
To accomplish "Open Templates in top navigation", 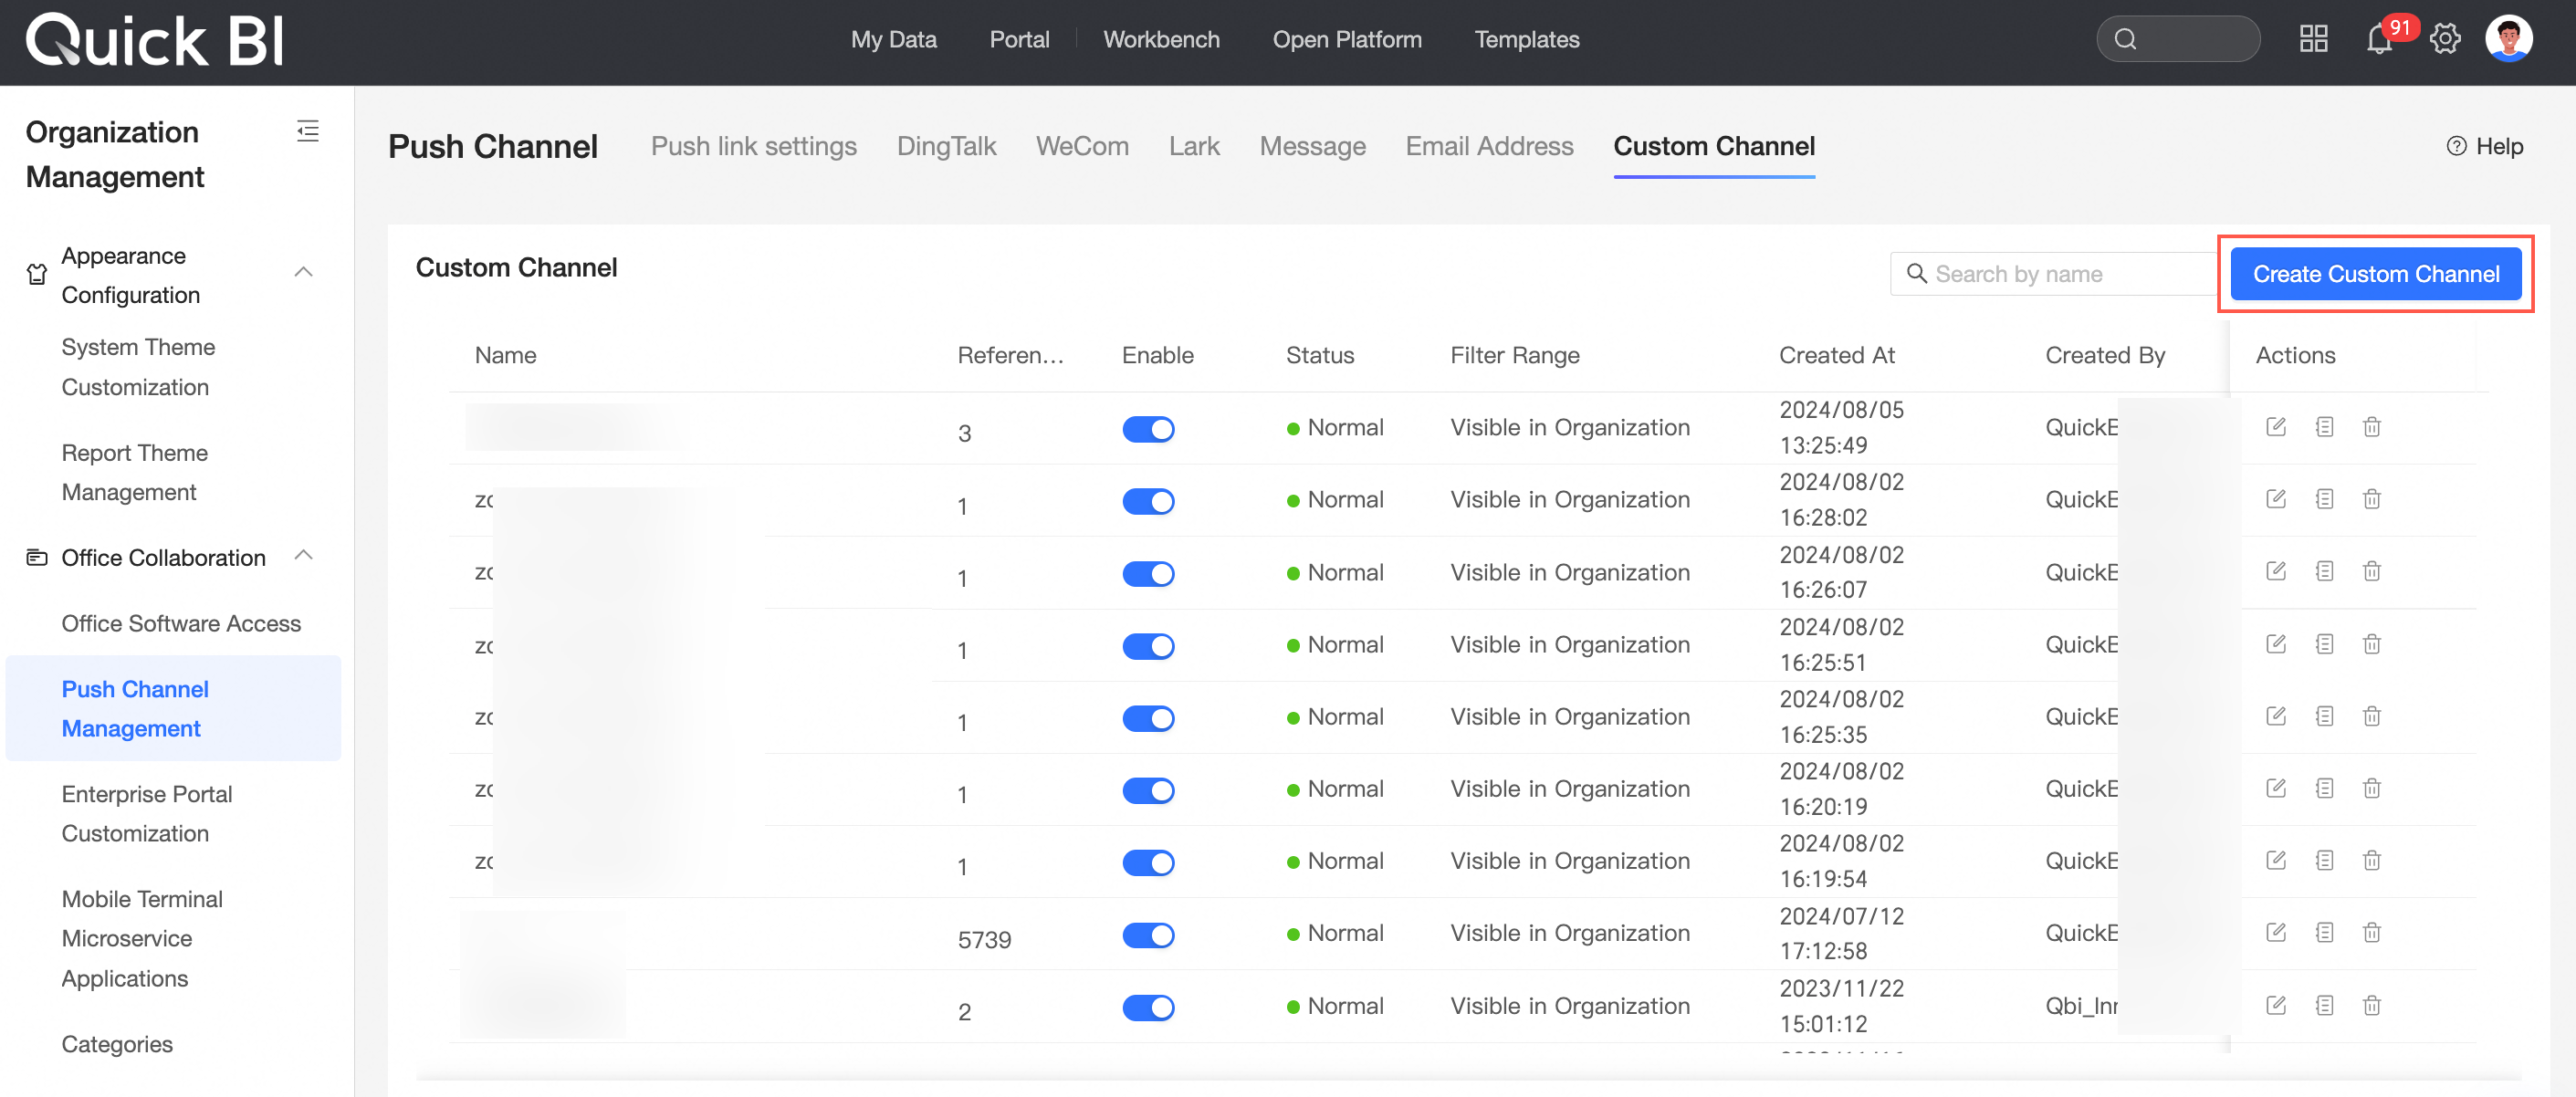I will (1527, 39).
